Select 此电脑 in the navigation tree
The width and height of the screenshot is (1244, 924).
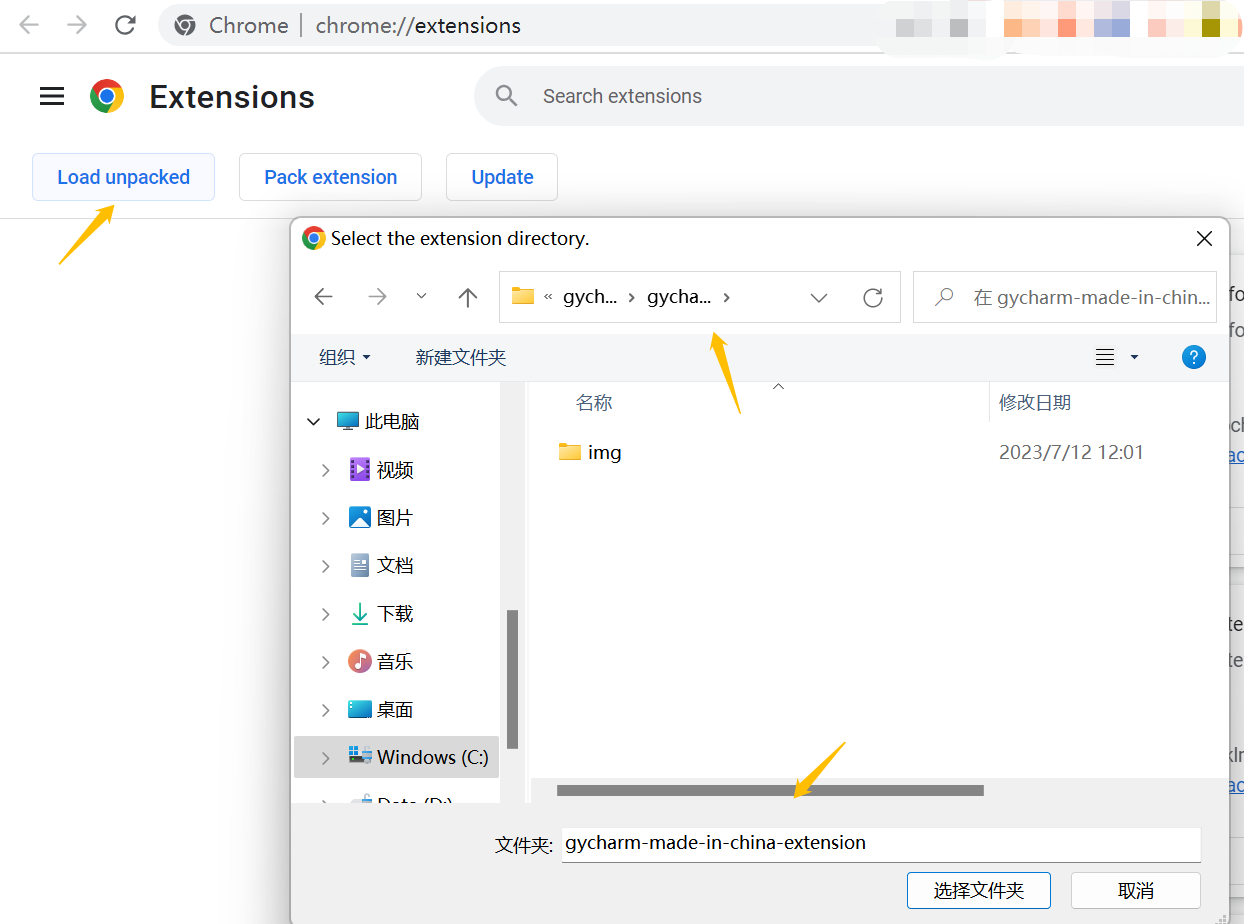coord(392,421)
